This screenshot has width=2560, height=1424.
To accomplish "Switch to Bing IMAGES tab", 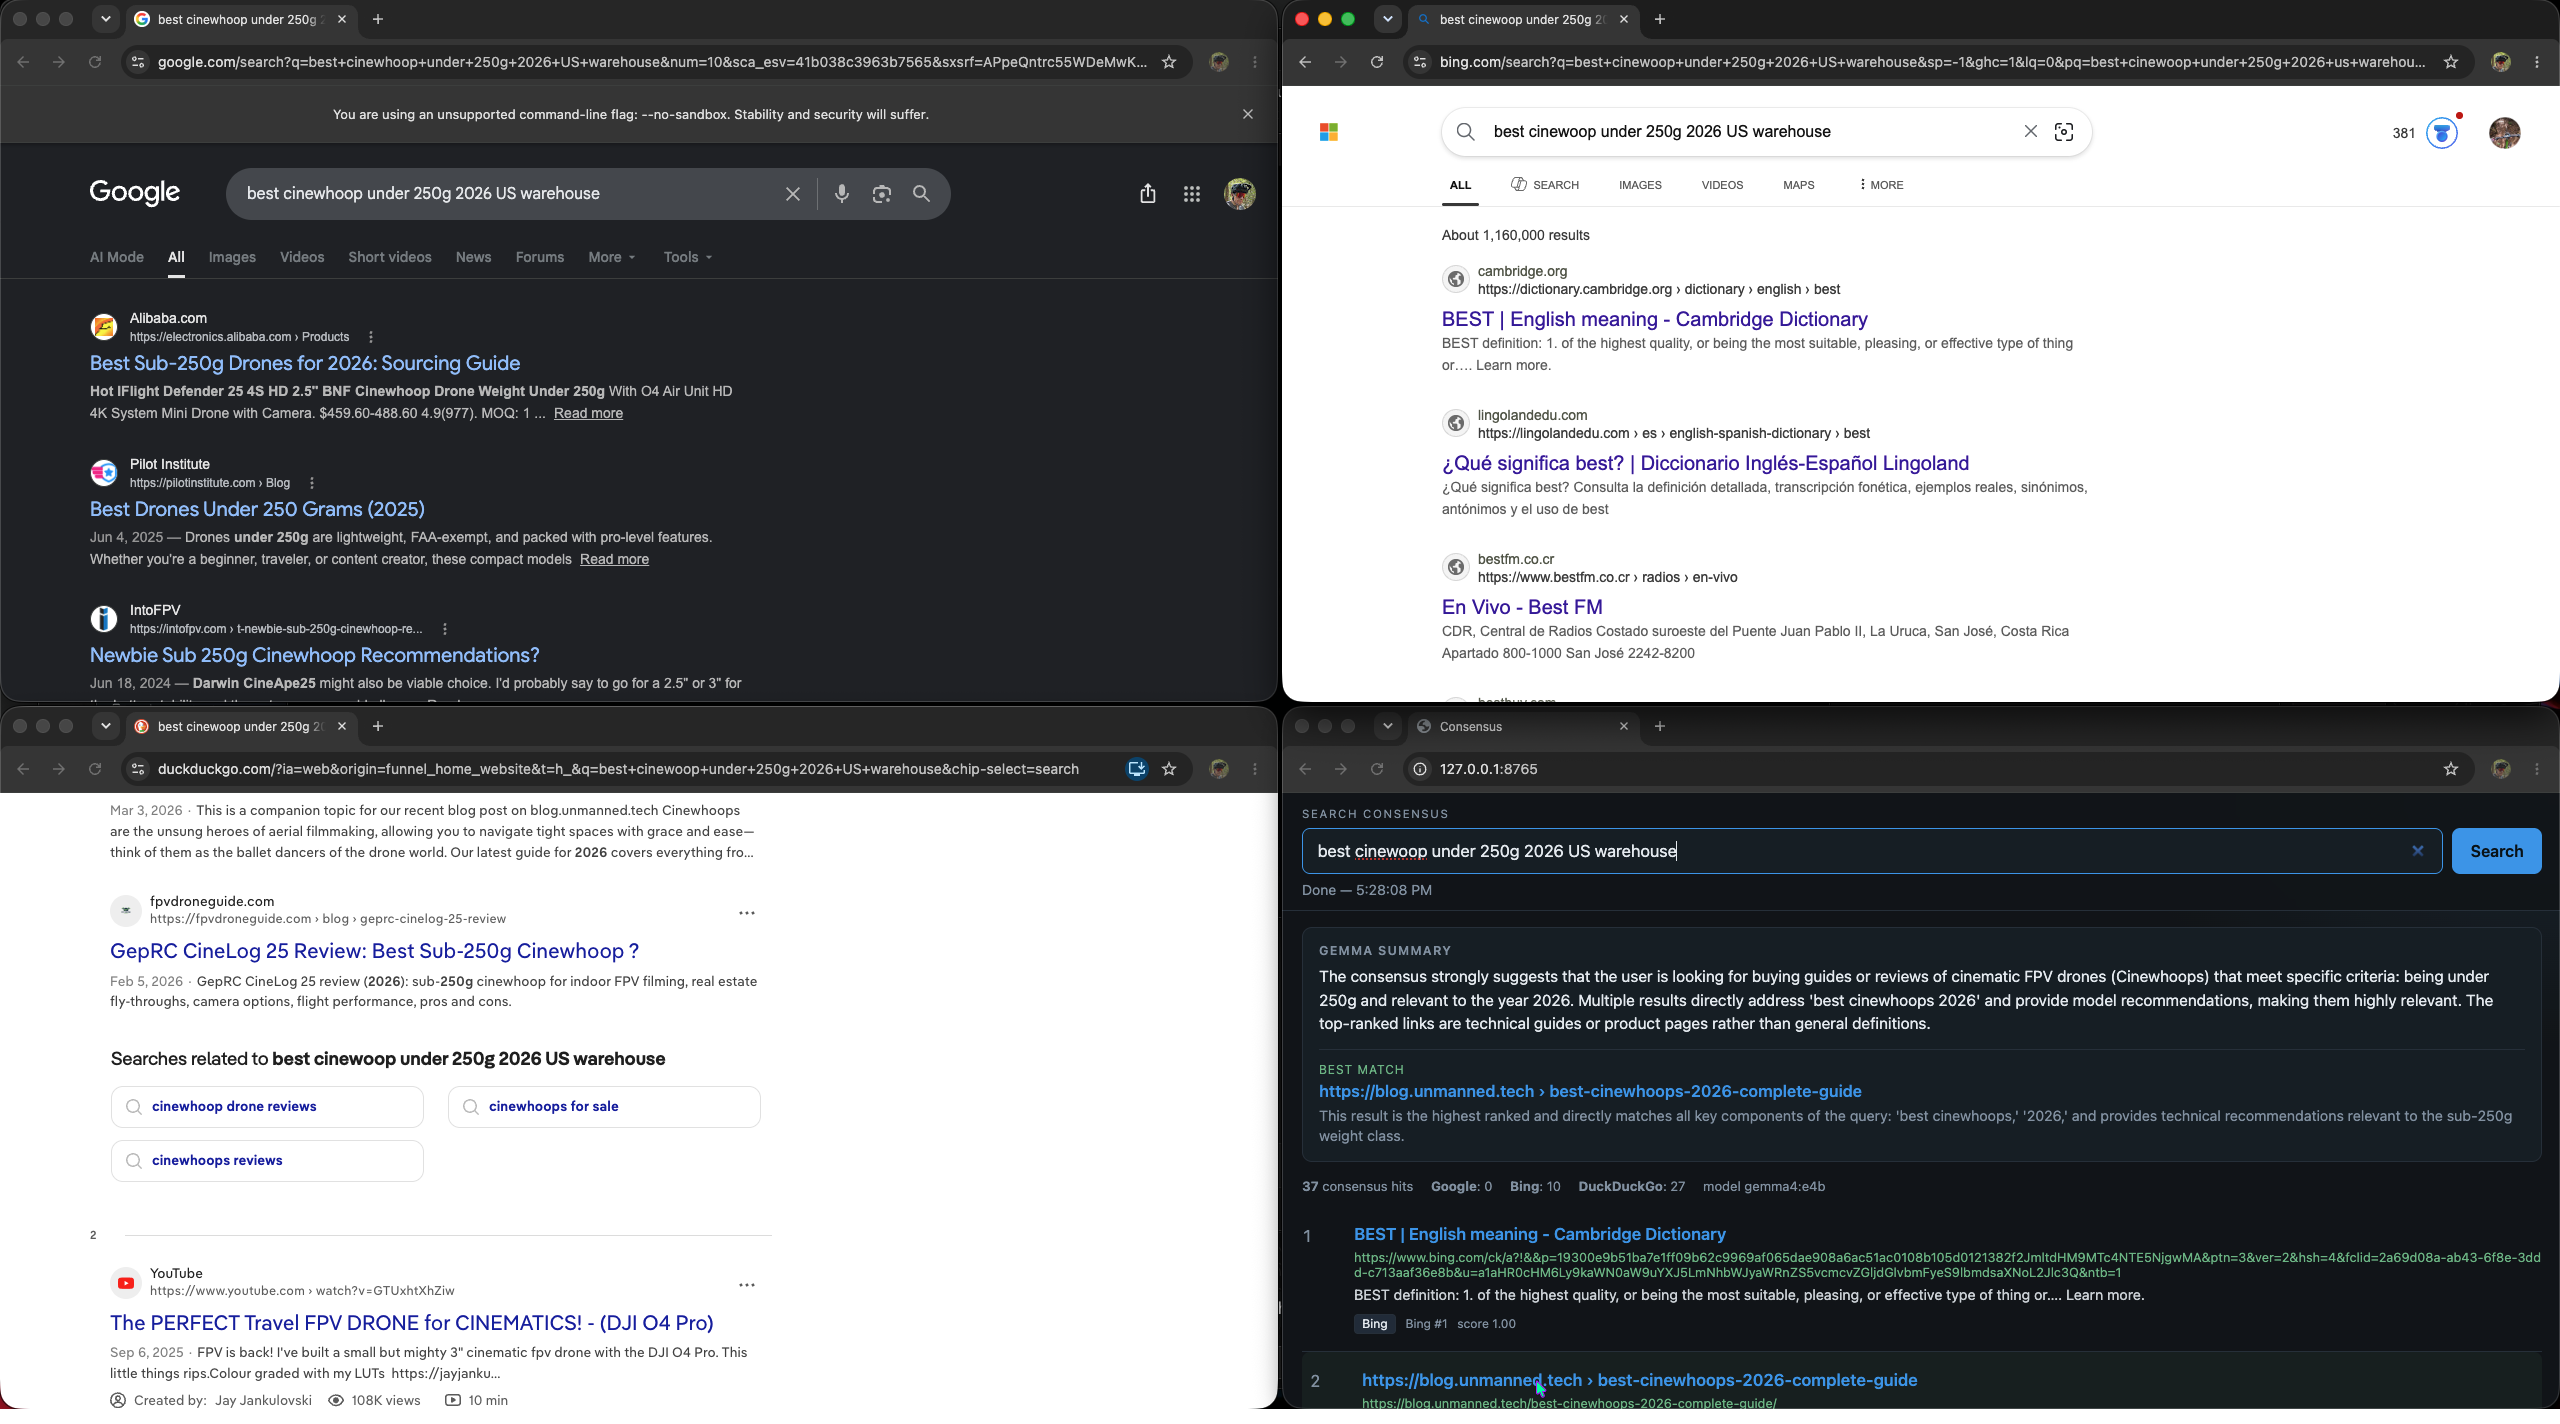I will (x=1640, y=185).
